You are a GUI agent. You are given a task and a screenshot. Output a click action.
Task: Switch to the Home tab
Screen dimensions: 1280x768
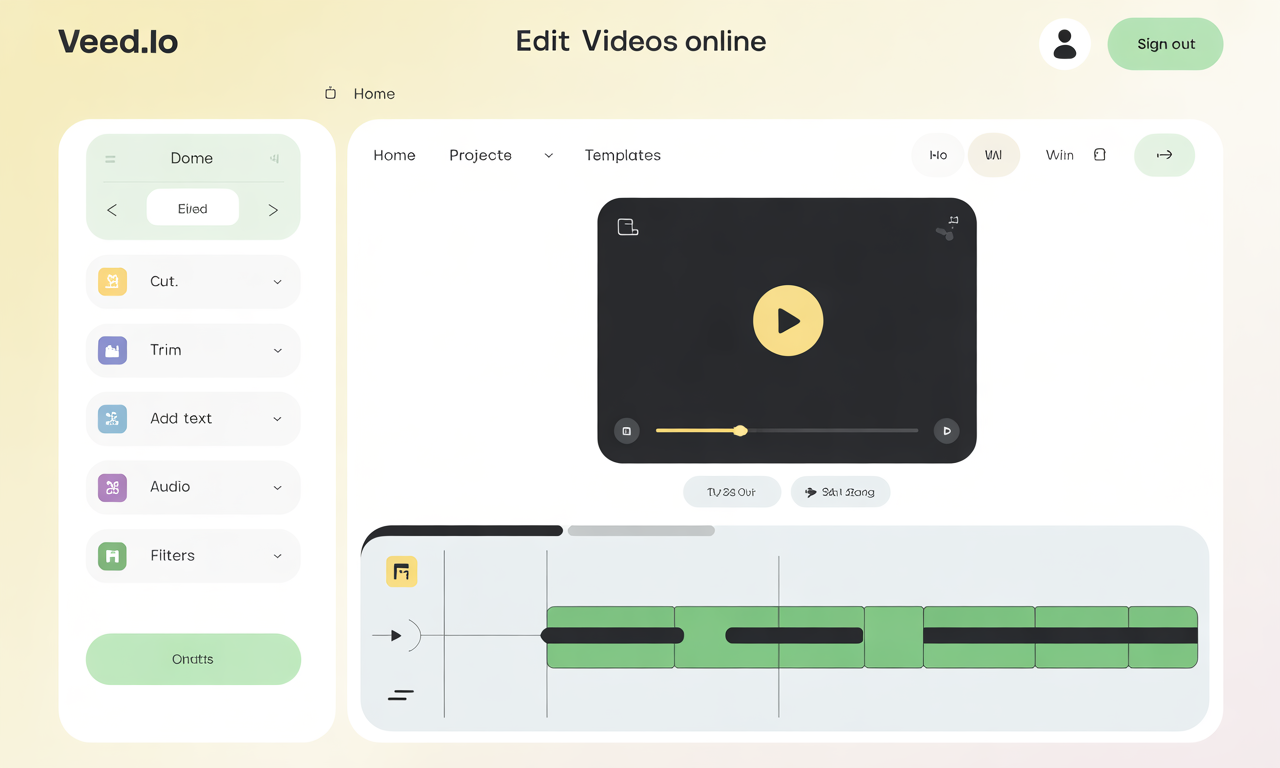point(394,155)
